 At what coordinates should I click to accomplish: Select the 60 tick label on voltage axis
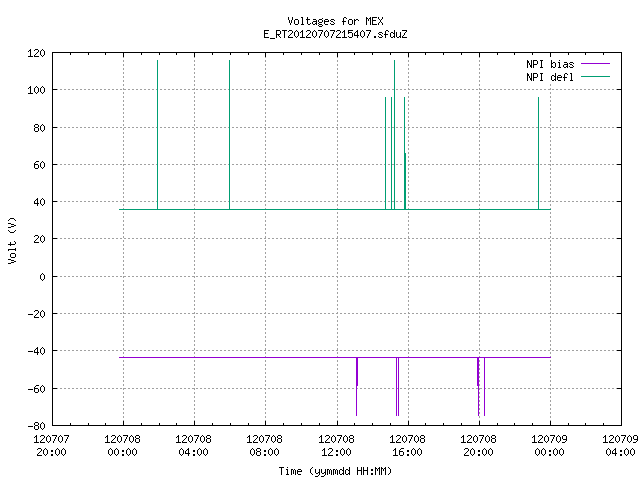pos(39,165)
